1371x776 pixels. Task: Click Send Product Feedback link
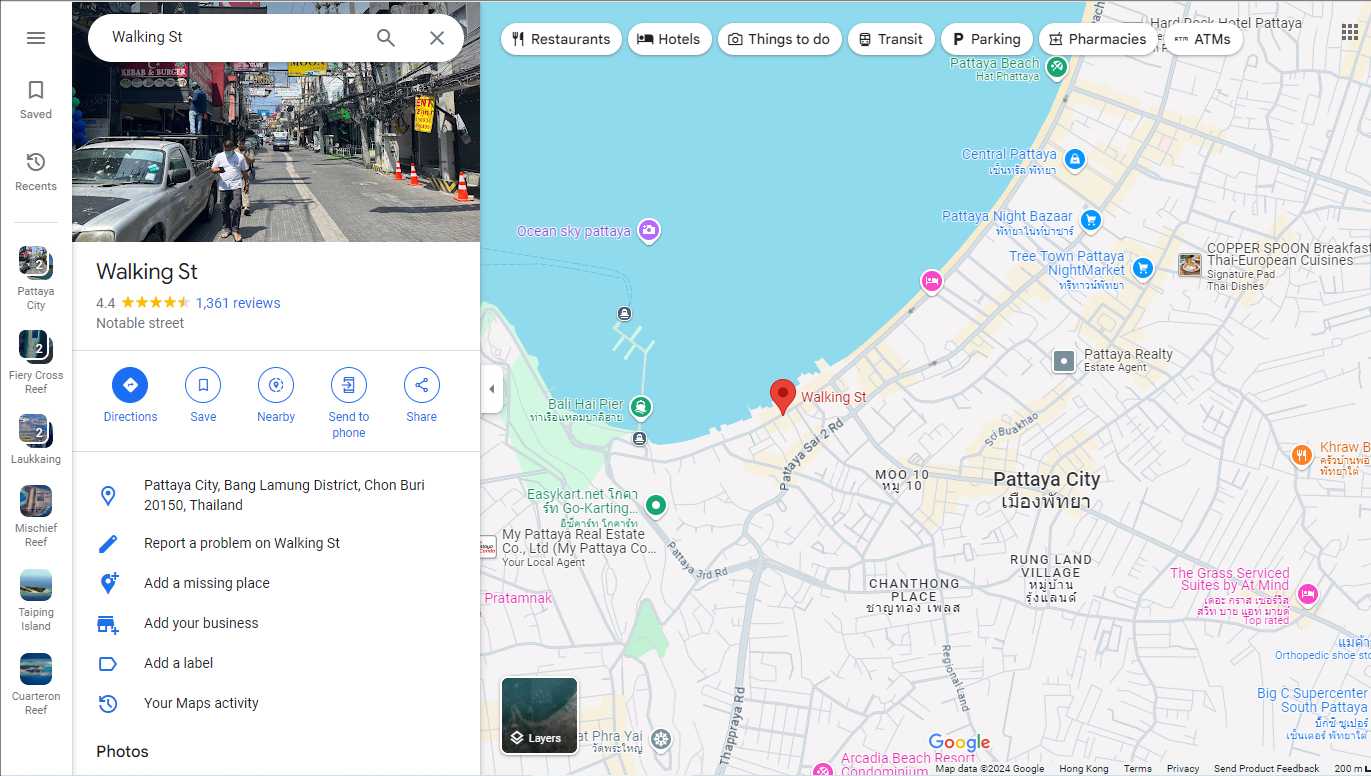pos(1267,769)
